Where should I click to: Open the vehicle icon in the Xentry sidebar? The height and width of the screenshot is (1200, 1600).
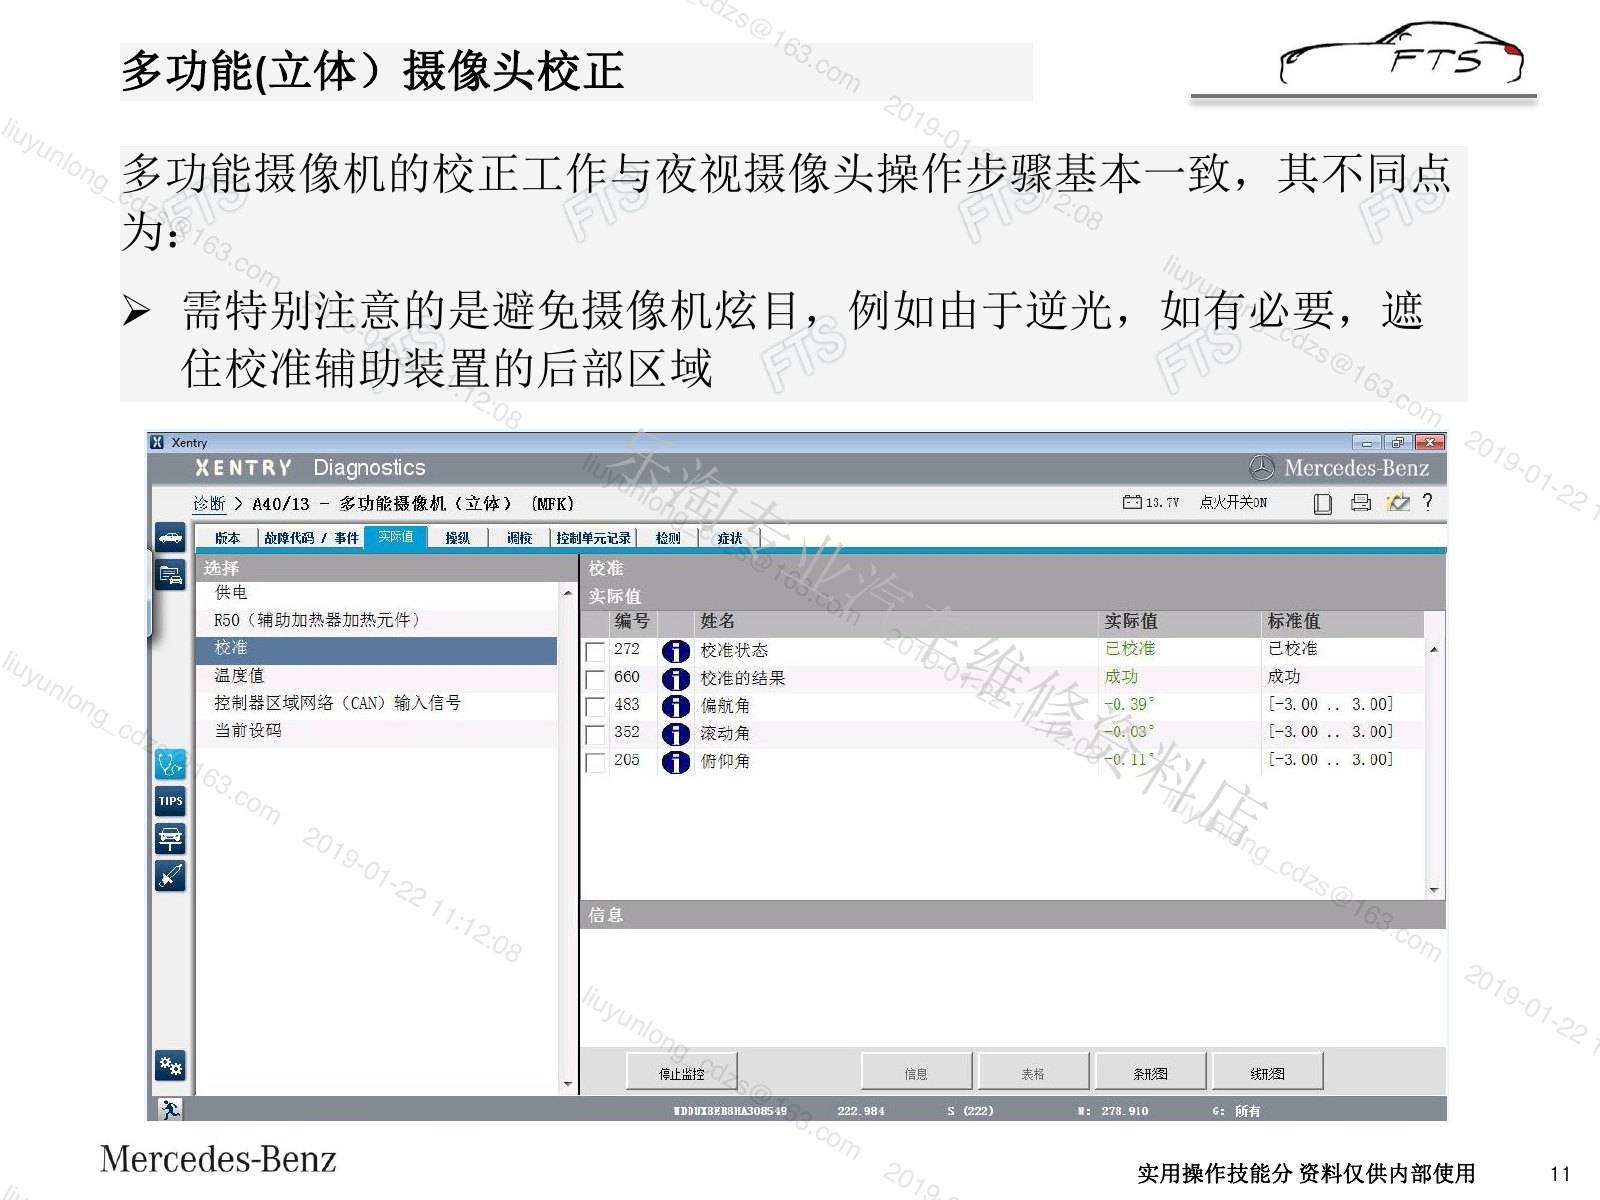(170, 538)
